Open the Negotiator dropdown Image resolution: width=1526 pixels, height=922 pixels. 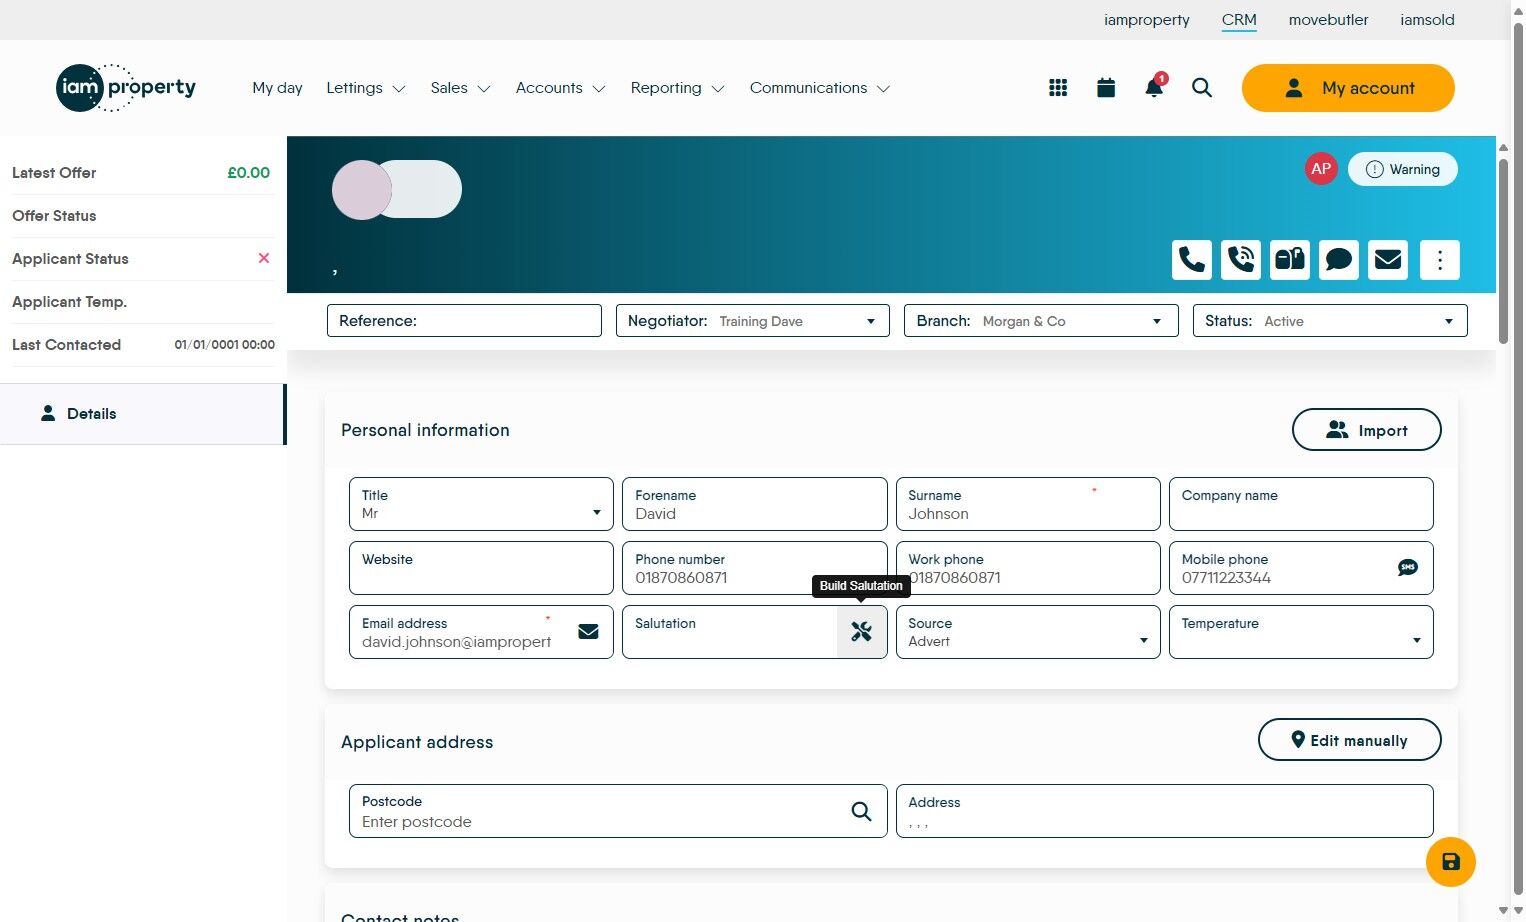[x=869, y=321]
